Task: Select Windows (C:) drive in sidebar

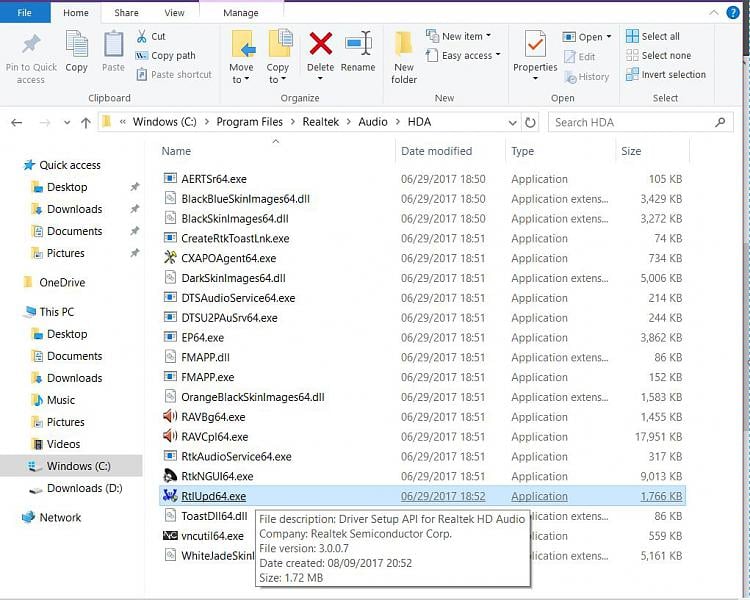Action: (x=71, y=466)
